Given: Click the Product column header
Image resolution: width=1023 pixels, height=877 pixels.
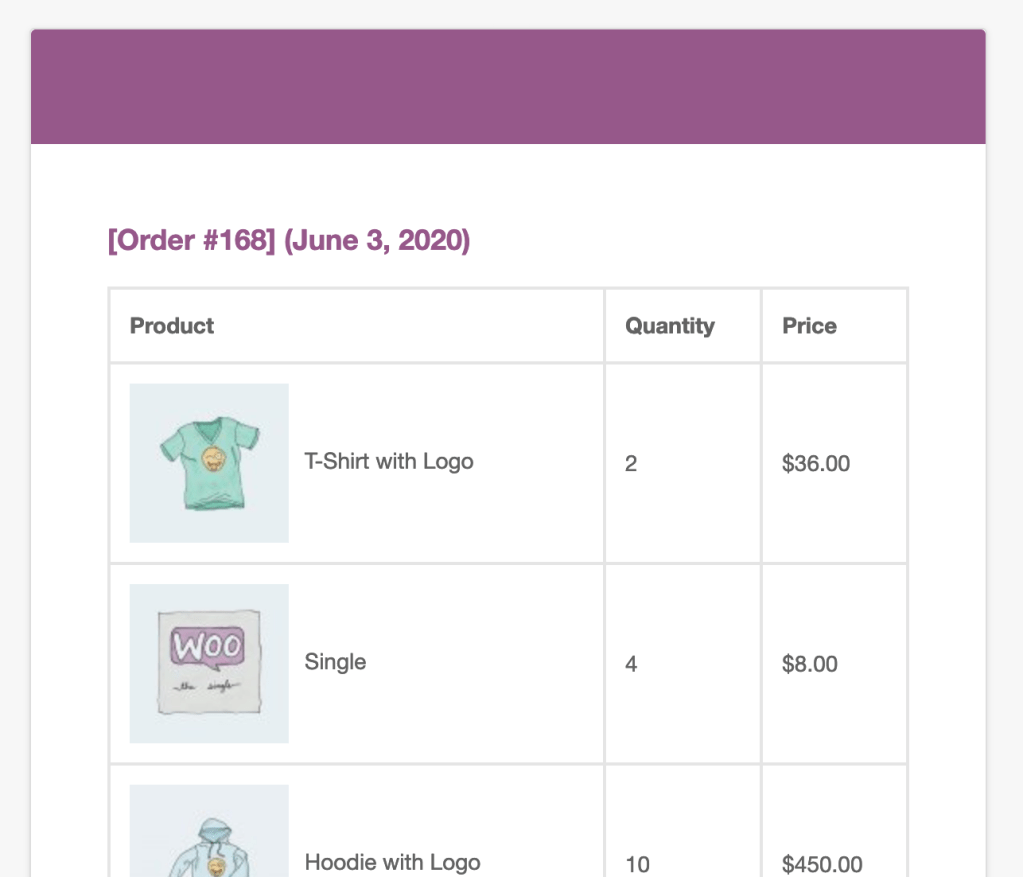Looking at the screenshot, I should (172, 326).
